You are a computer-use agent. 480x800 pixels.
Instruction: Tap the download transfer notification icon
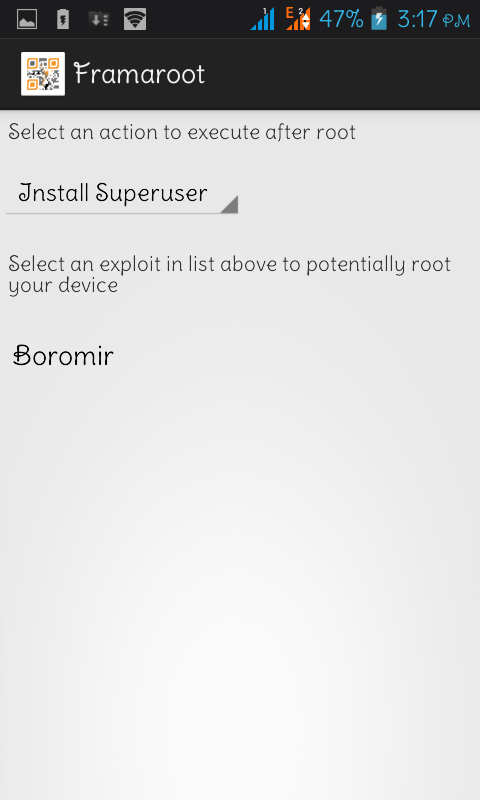click(98, 20)
